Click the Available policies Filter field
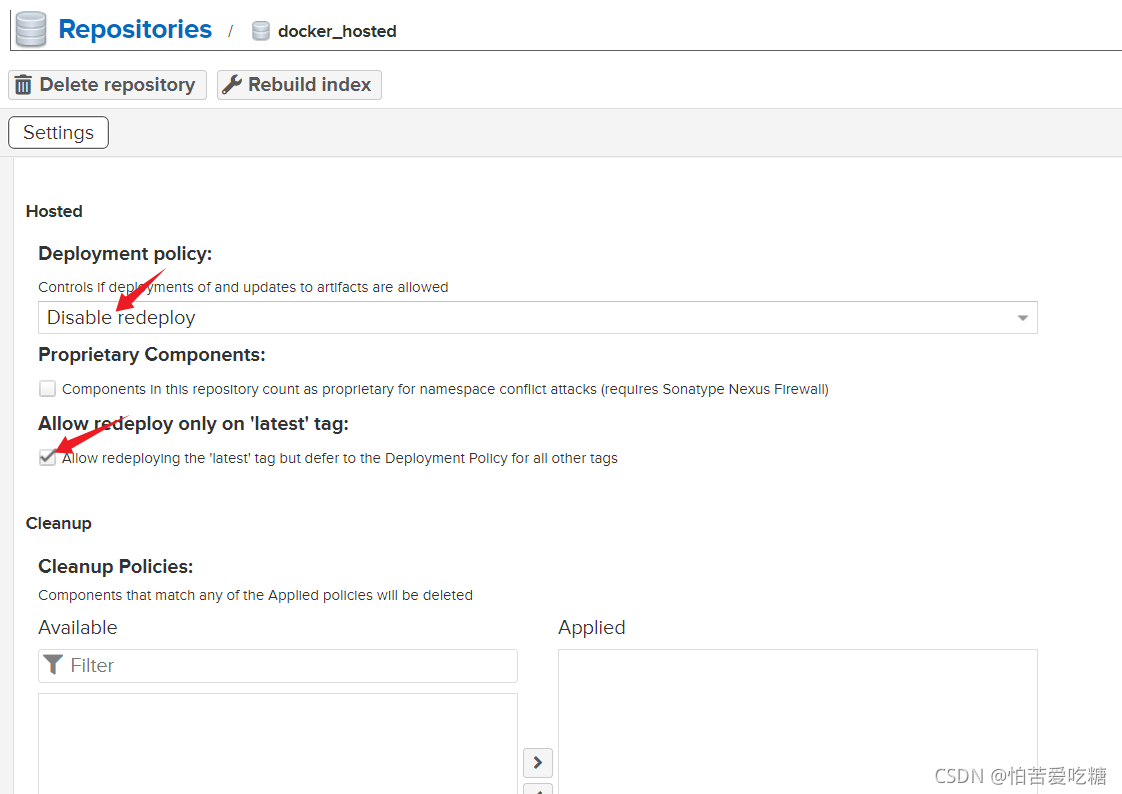Screen dimensions: 1122x794 (278, 666)
